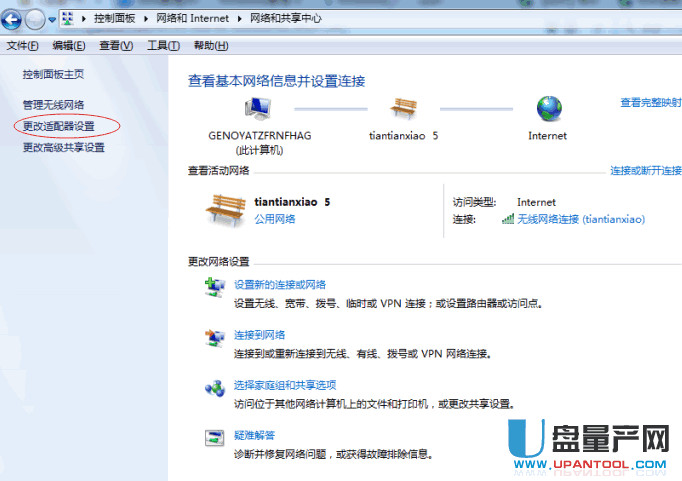Screen dimensions: 682x481
Task: Open 查看完整映射 link
Action: click(651, 103)
